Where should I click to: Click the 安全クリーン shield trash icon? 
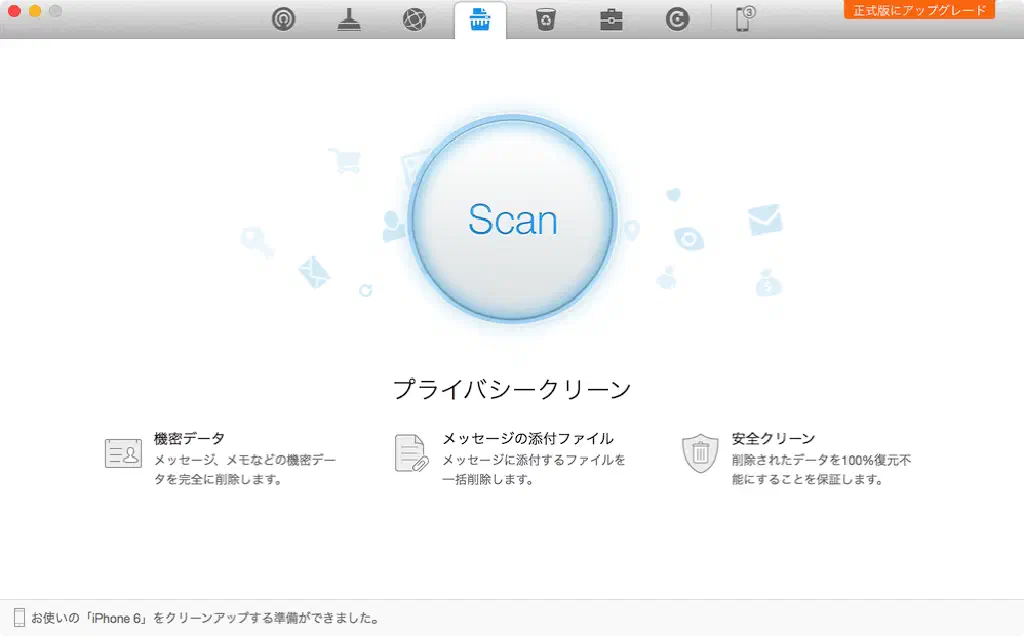700,453
